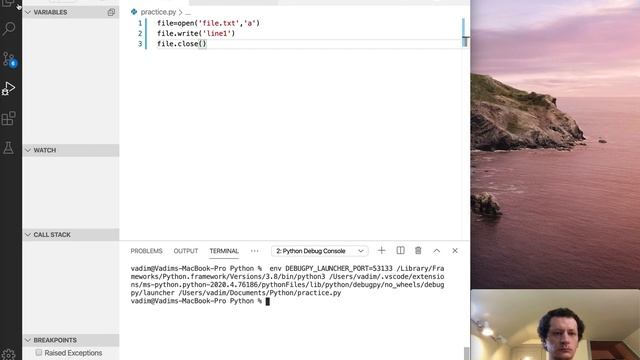The image size is (640, 360).
Task: Open the Run and Debug view
Action: coord(9,88)
